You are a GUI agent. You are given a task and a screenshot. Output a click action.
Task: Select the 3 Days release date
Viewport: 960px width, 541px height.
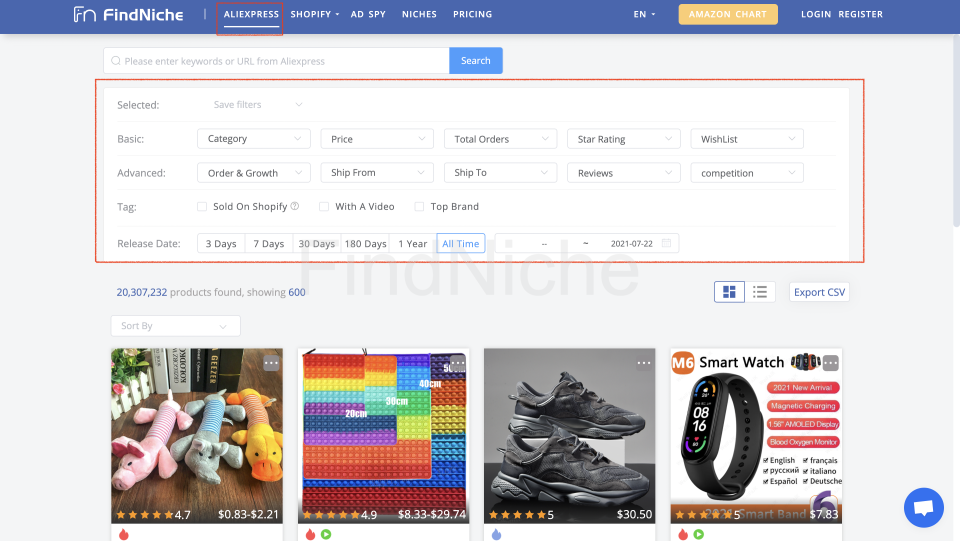221,244
